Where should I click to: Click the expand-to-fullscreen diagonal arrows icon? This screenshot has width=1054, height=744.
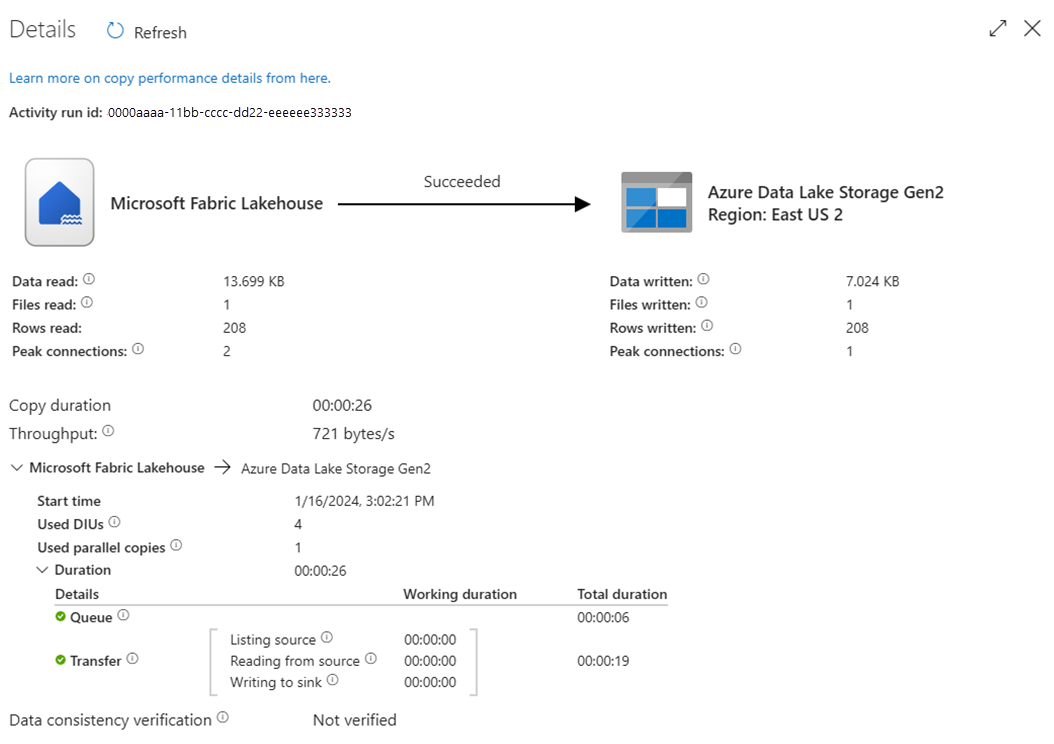pyautogui.click(x=997, y=29)
